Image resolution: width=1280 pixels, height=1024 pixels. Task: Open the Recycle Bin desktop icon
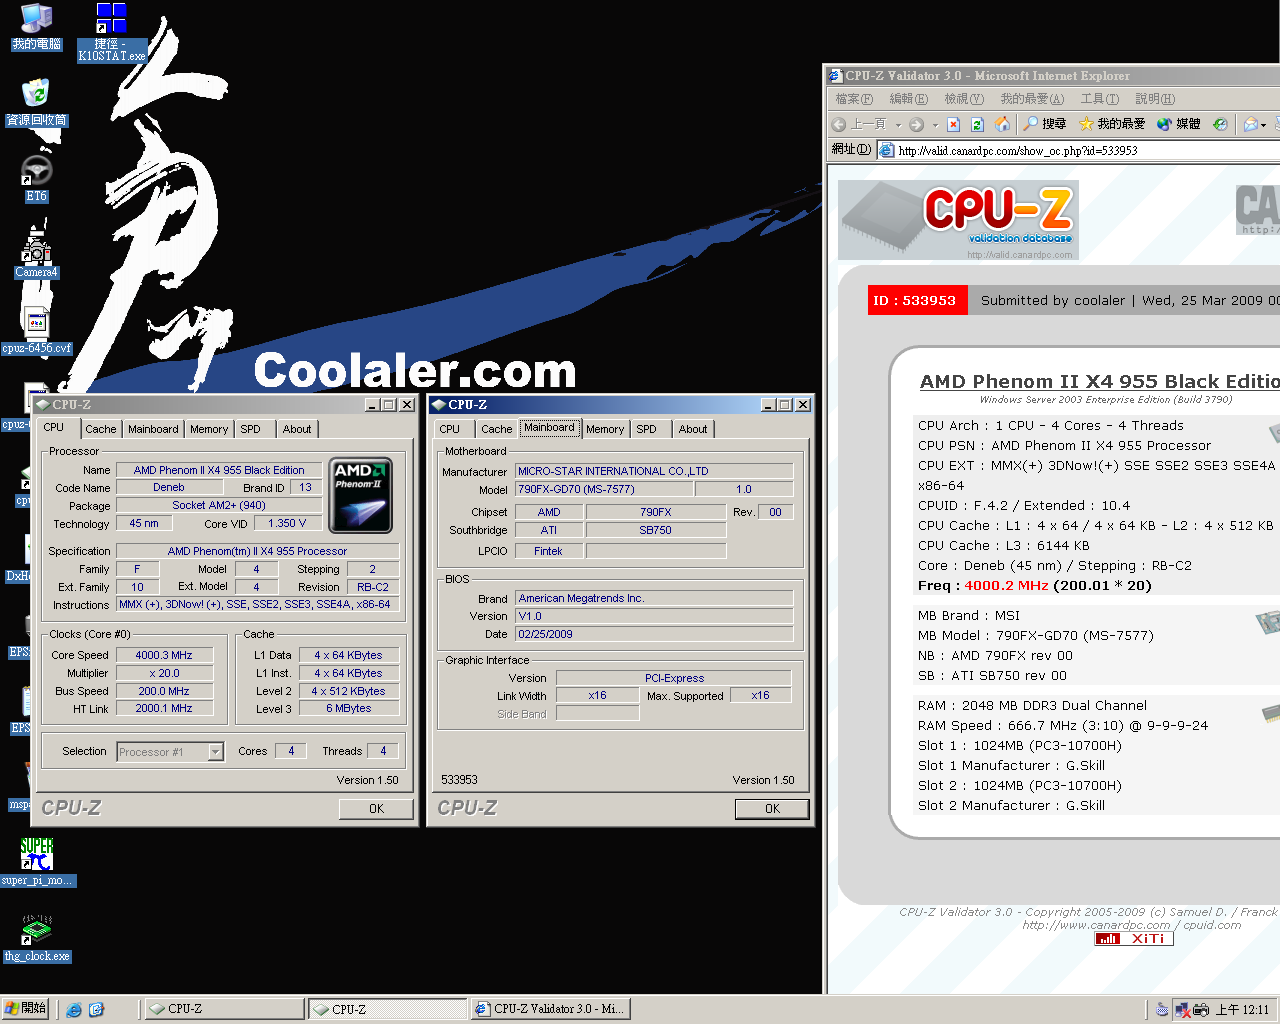tap(36, 103)
